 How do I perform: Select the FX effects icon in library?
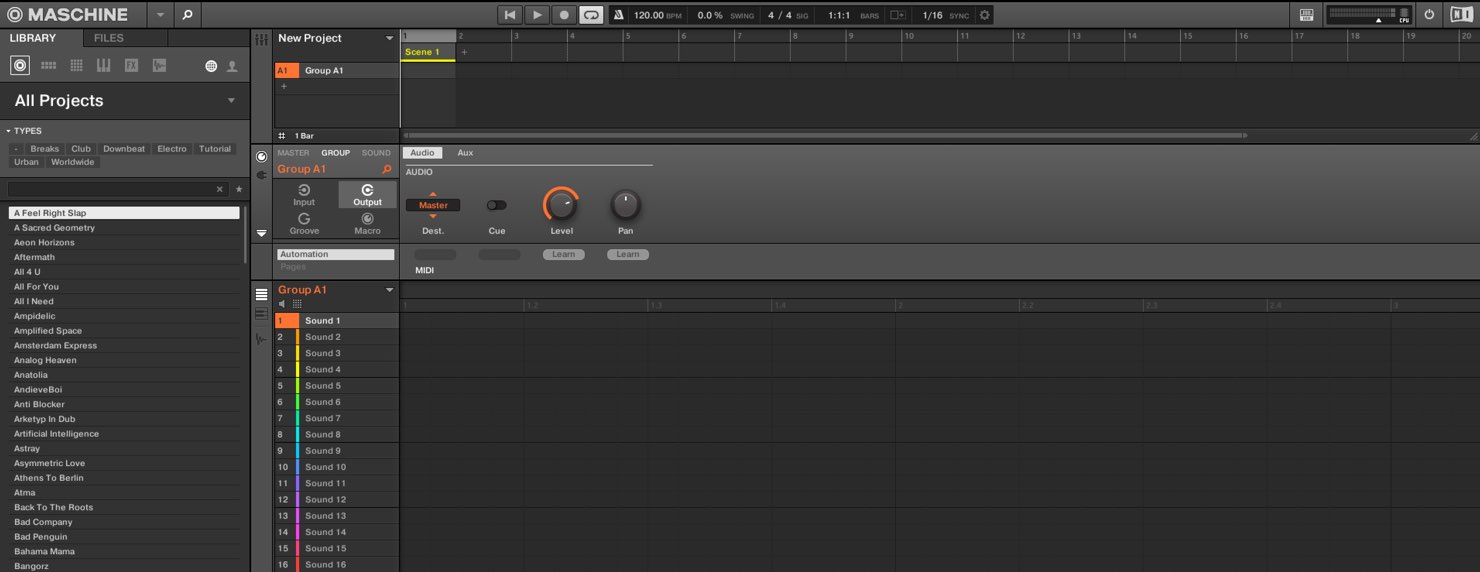click(131, 66)
